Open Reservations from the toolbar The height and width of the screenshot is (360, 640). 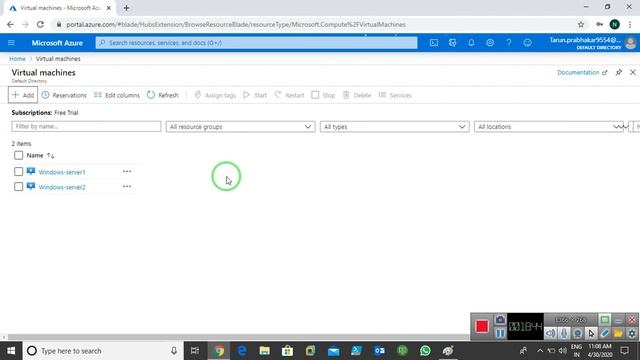click(64, 95)
